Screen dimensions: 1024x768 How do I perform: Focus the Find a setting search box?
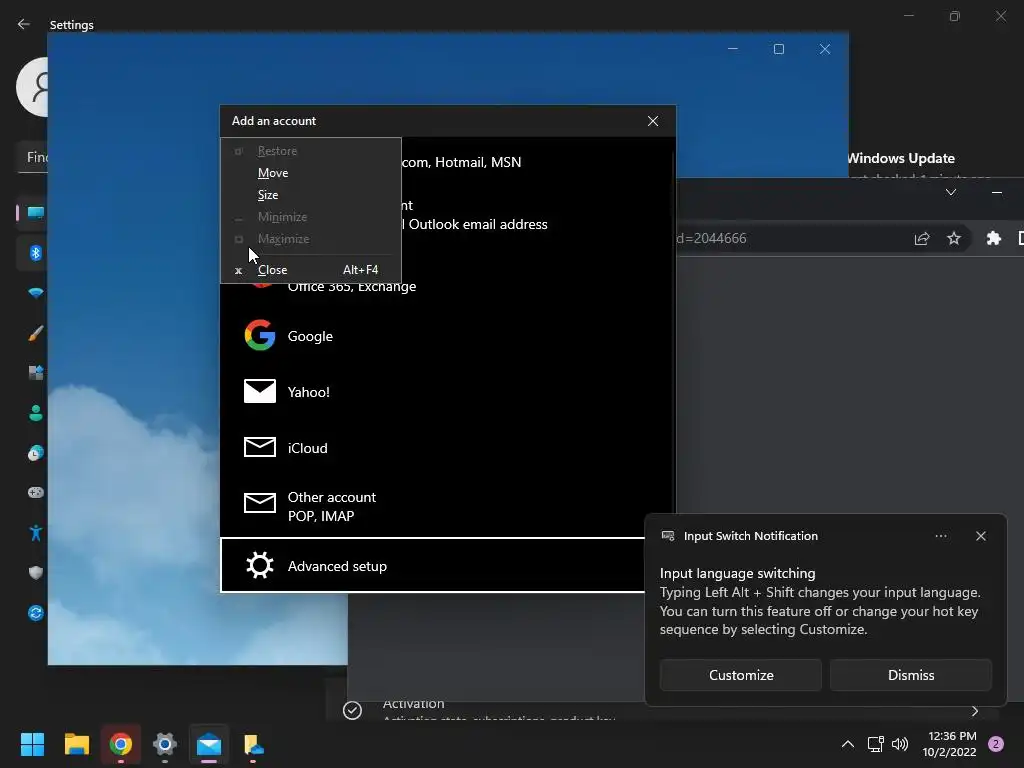coord(33,157)
